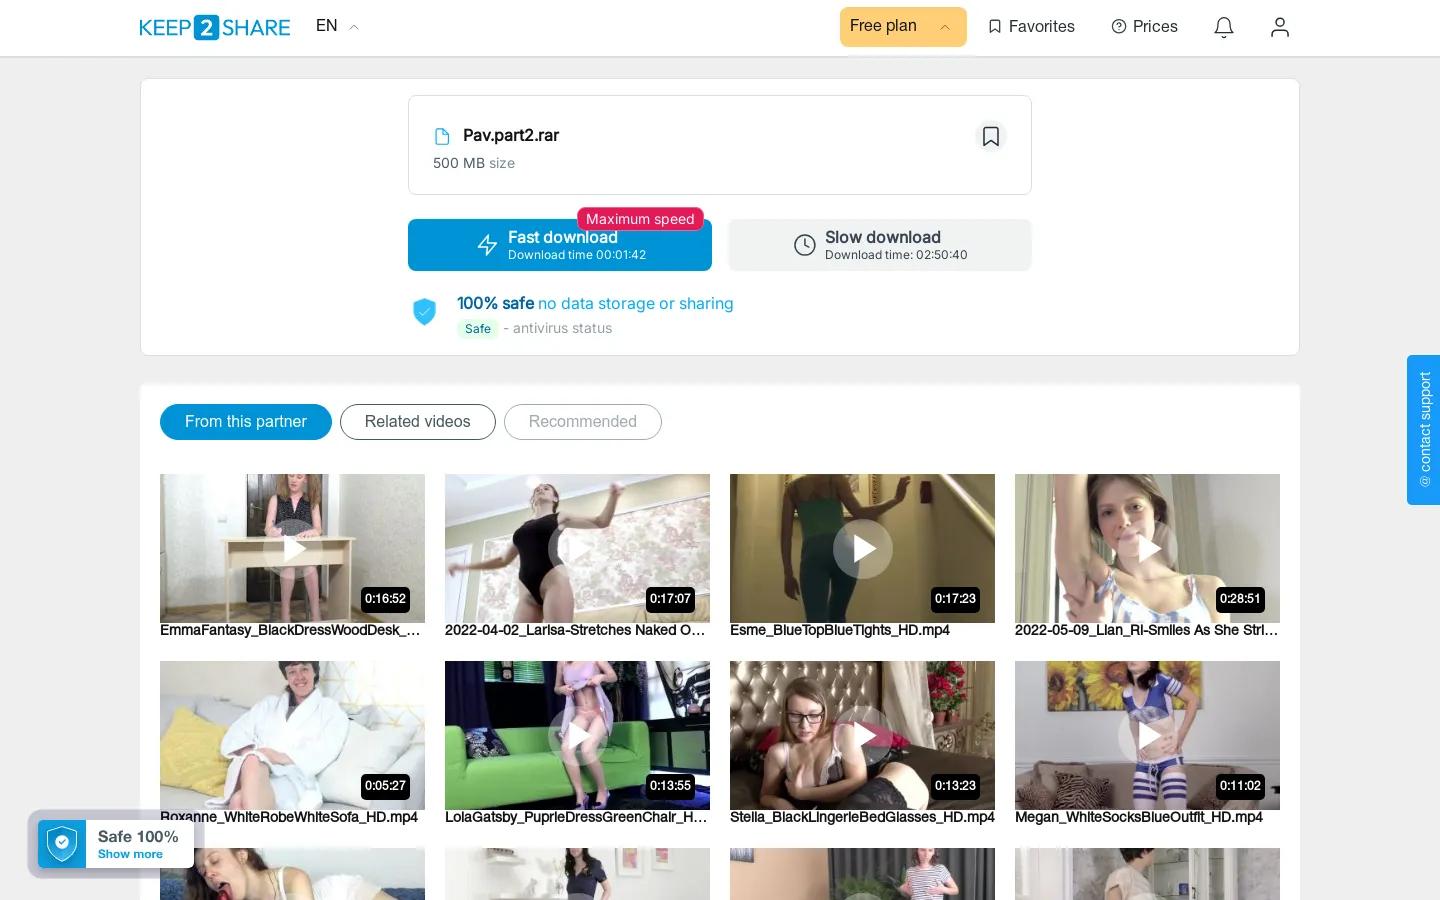
Task: Expand the EN language selector
Action: (x=337, y=26)
